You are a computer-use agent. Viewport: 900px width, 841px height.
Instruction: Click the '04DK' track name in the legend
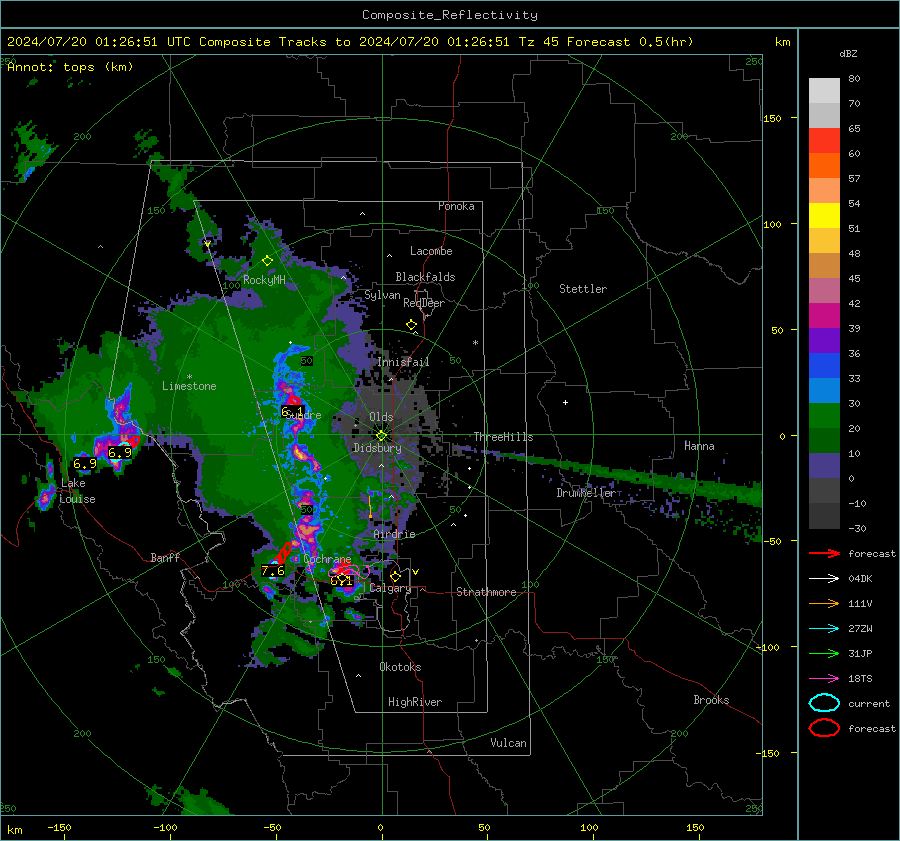point(860,579)
